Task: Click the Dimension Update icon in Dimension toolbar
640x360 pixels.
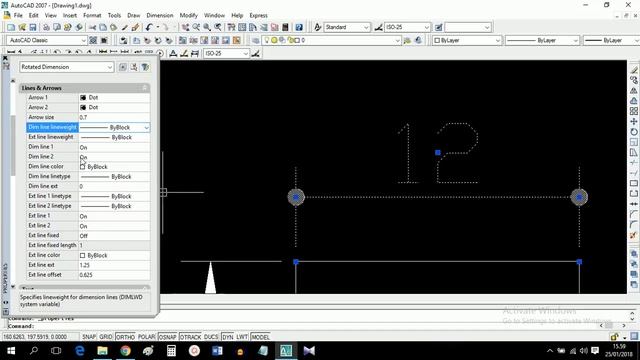Action: tap(195, 53)
